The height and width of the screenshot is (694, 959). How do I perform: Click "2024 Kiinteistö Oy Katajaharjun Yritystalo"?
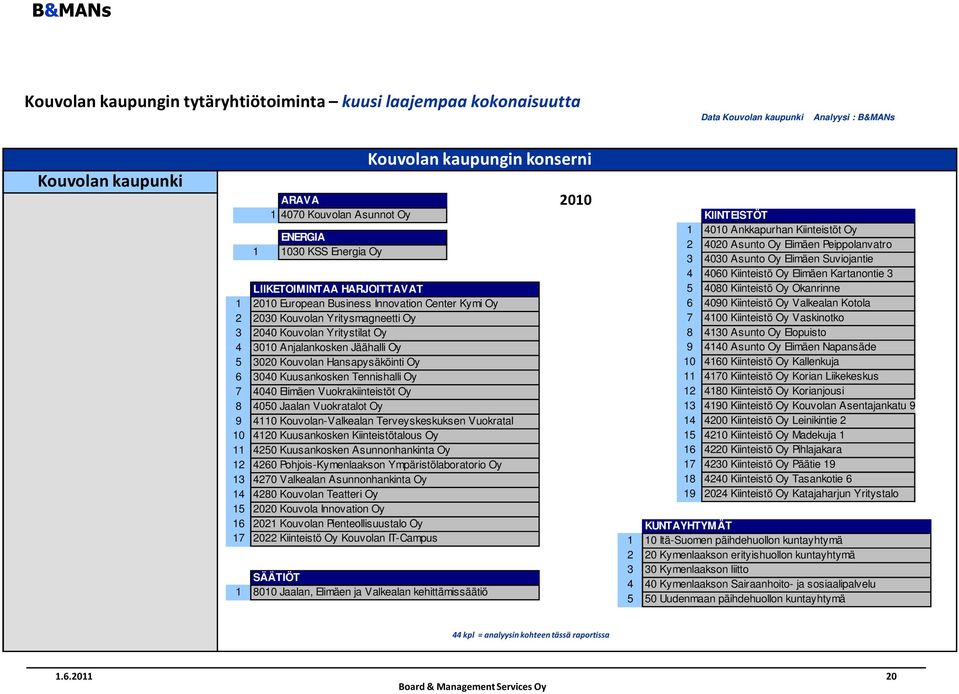tap(809, 494)
